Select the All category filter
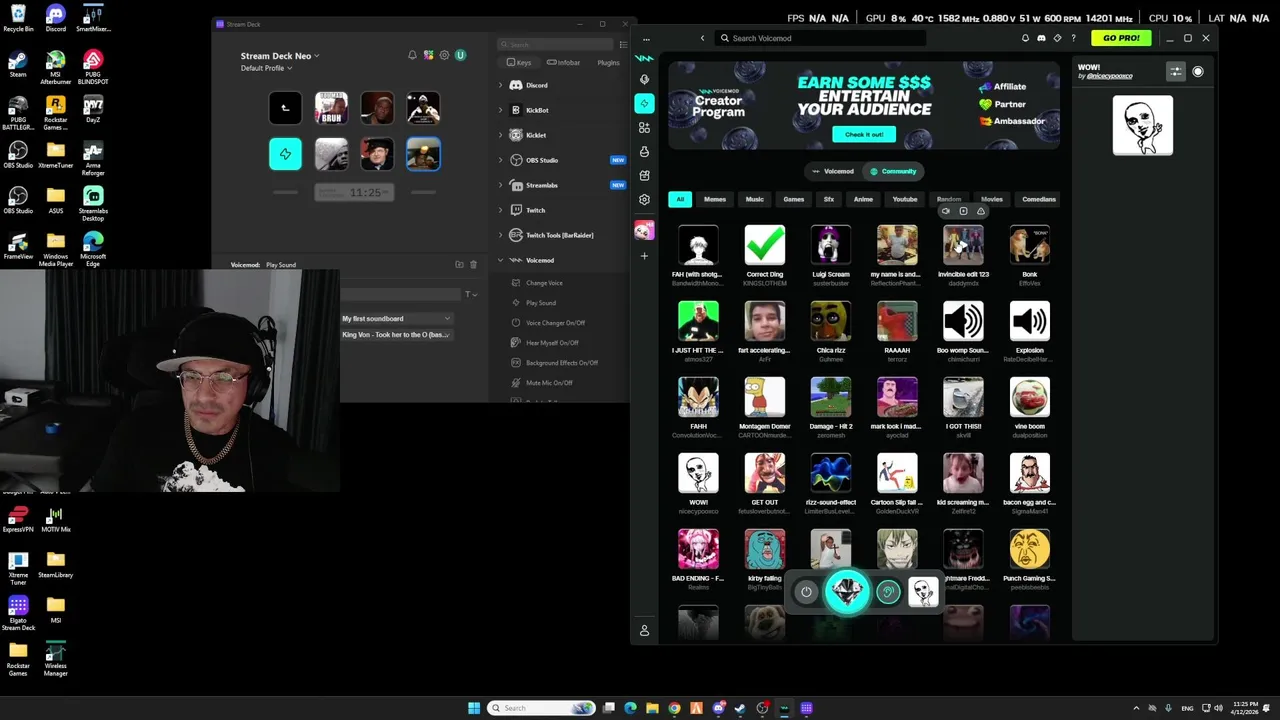1280x720 pixels. 680,199
